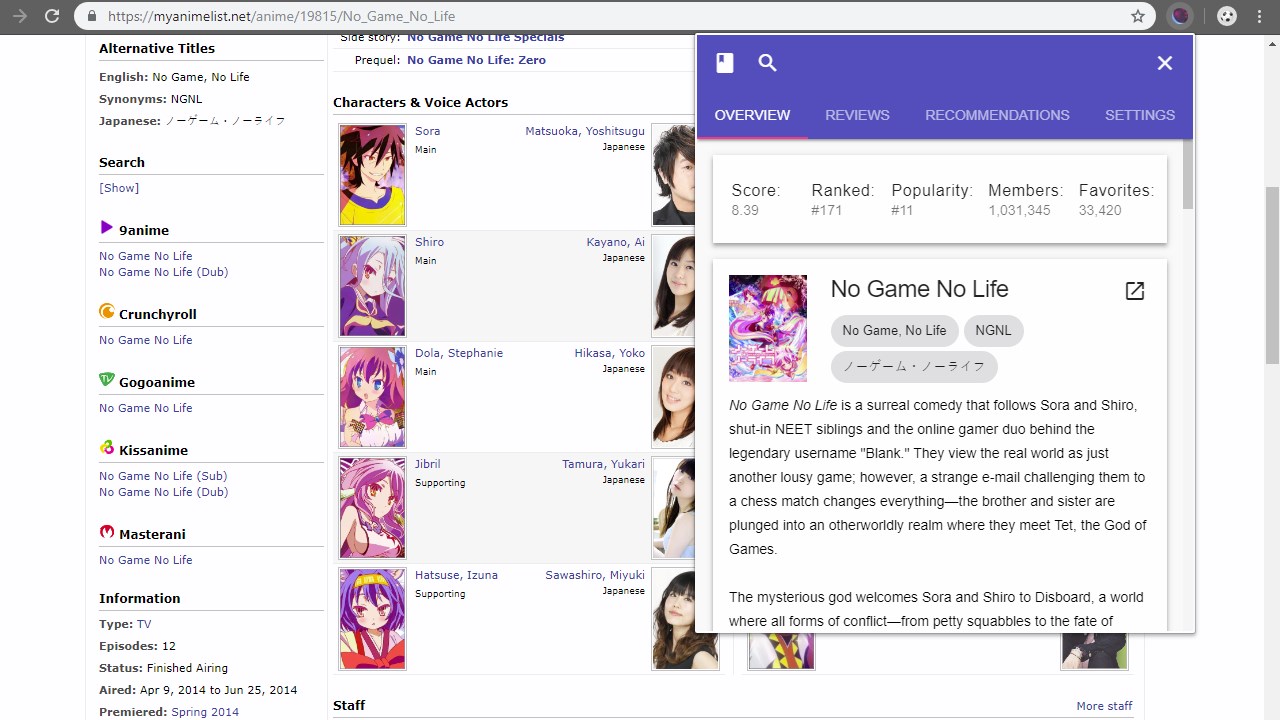Screen dimensions: 1280x720
Task: Click the Kissanime logo icon
Action: click(x=107, y=448)
